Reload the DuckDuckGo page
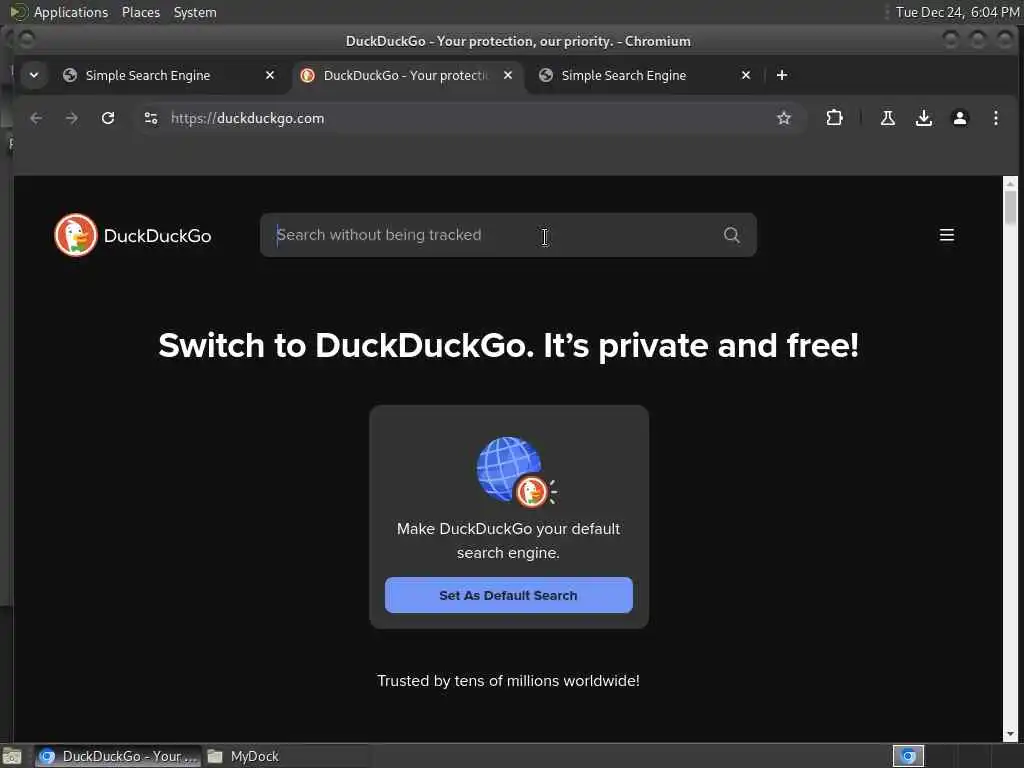 108,118
